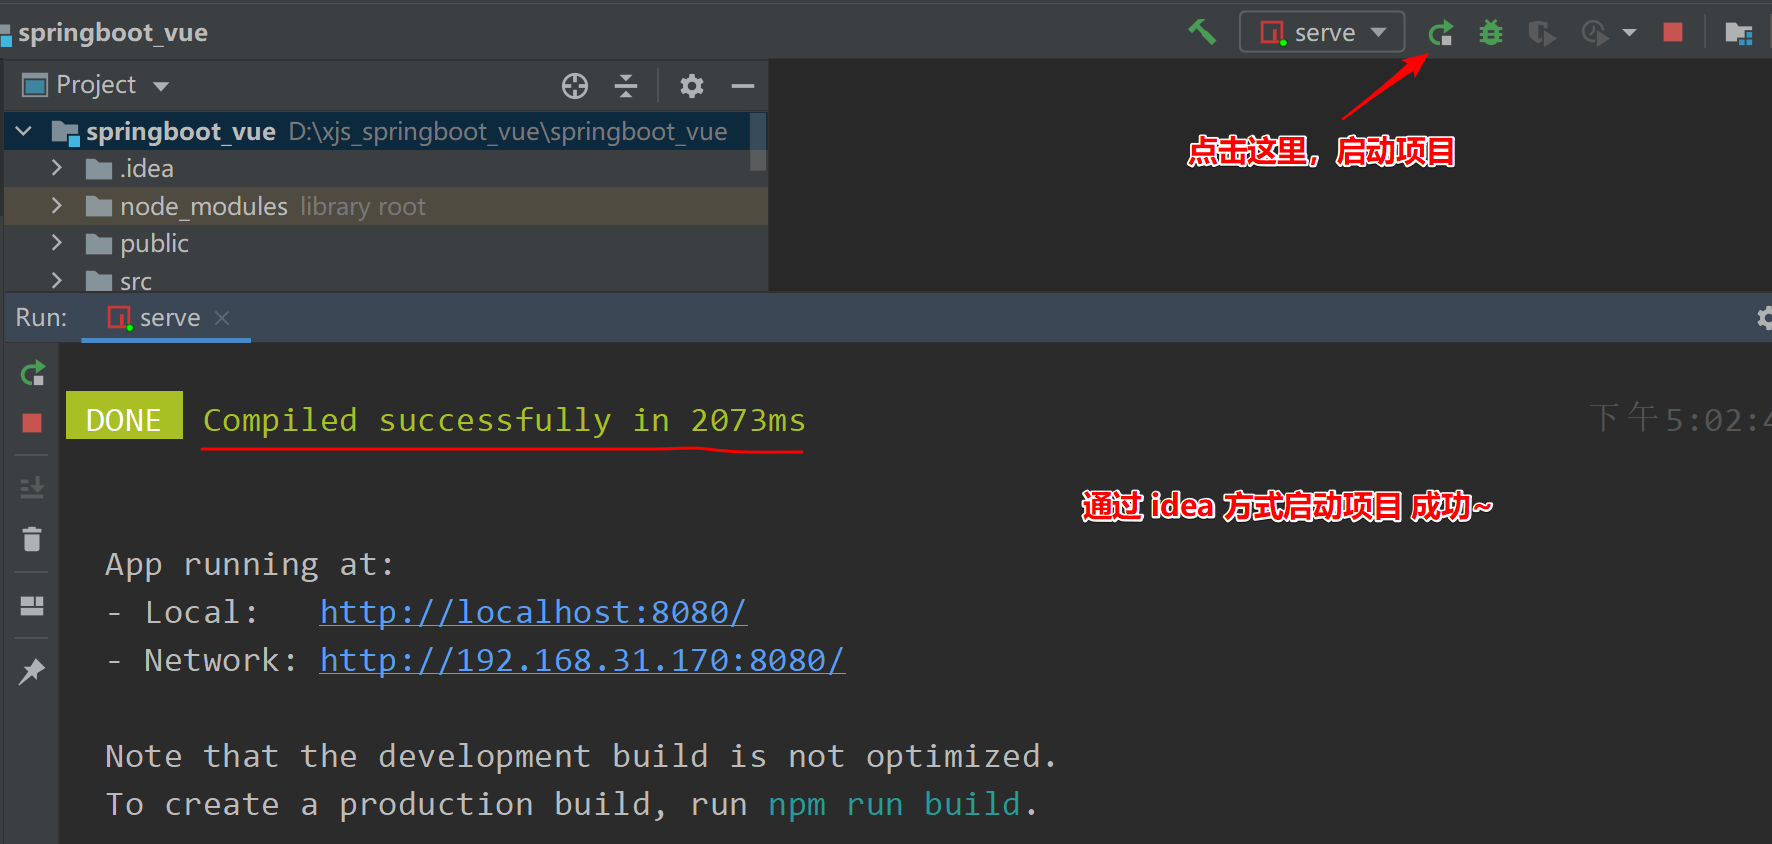Expand the public folder
This screenshot has width=1772, height=844.
57,243
